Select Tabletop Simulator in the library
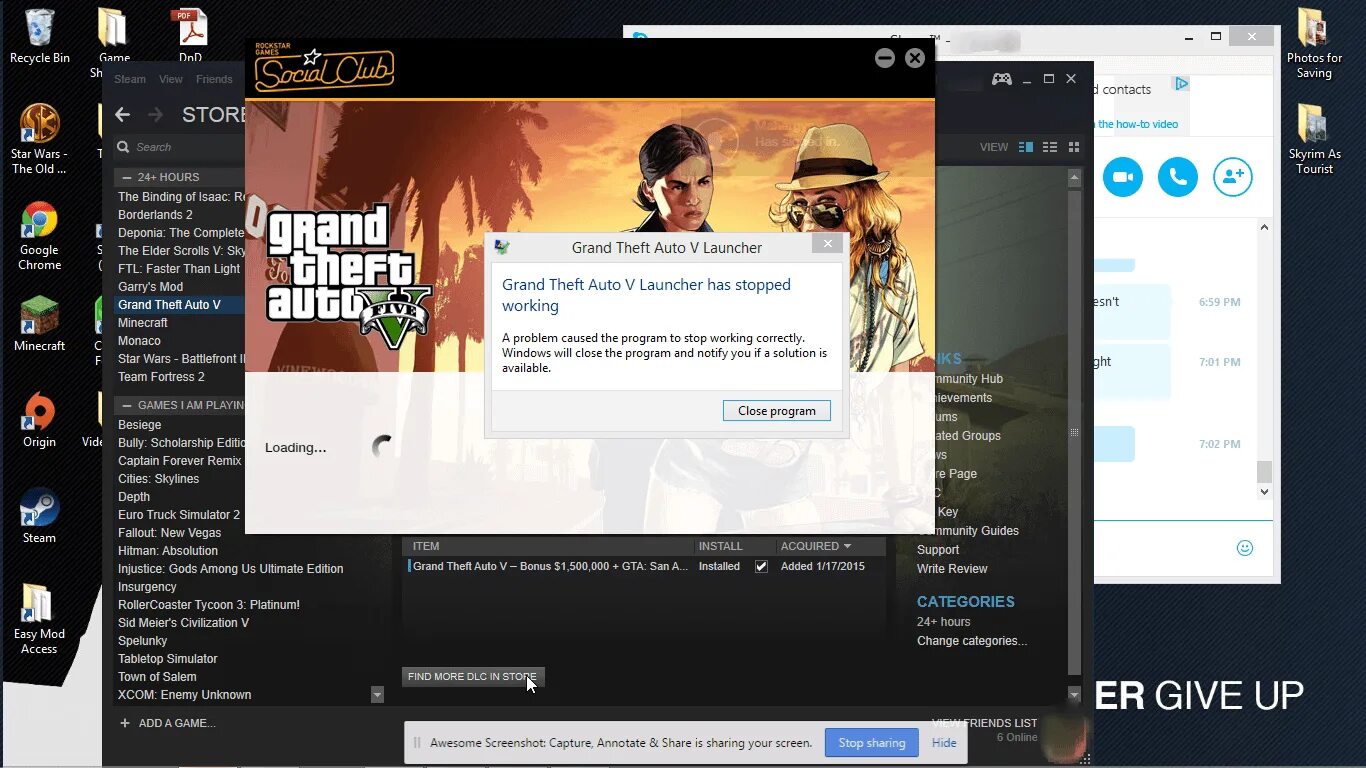This screenshot has width=1366, height=768. tap(167, 659)
